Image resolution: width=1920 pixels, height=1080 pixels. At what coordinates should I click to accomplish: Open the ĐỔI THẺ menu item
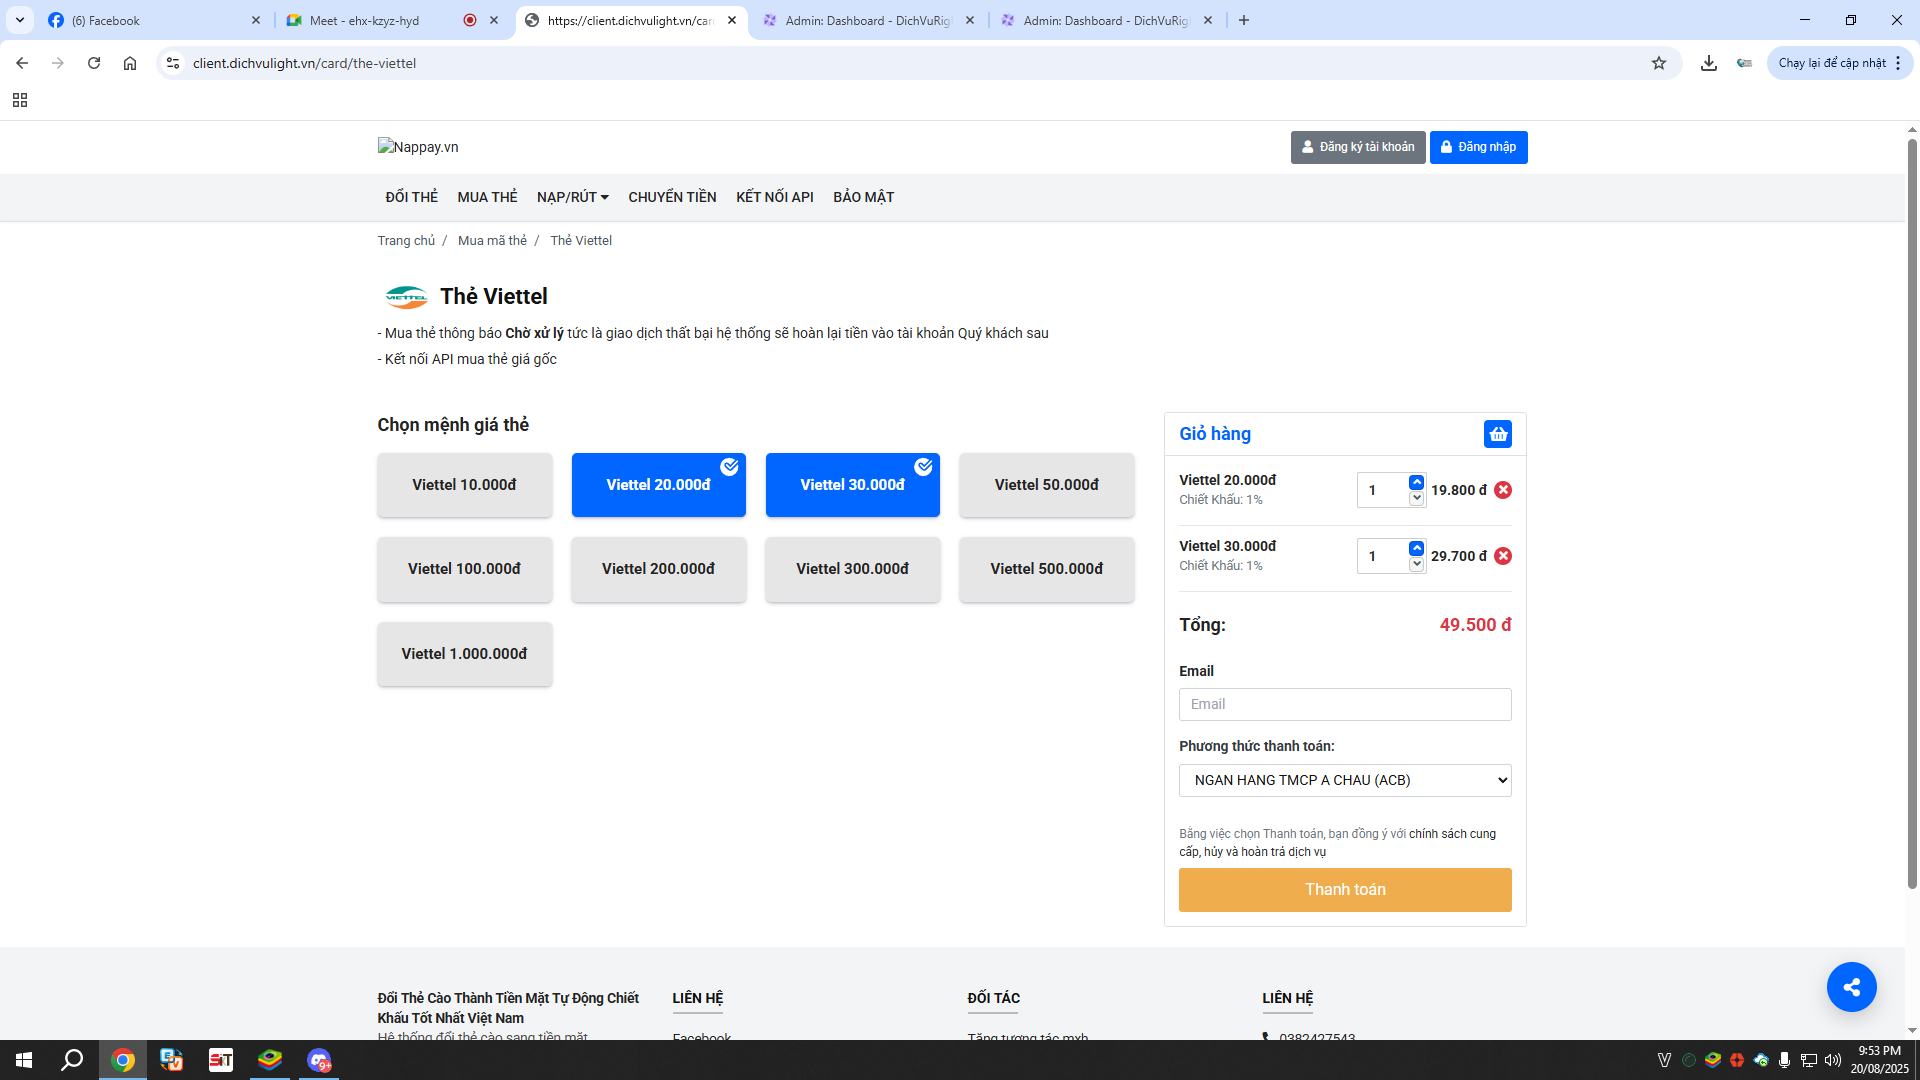412,197
